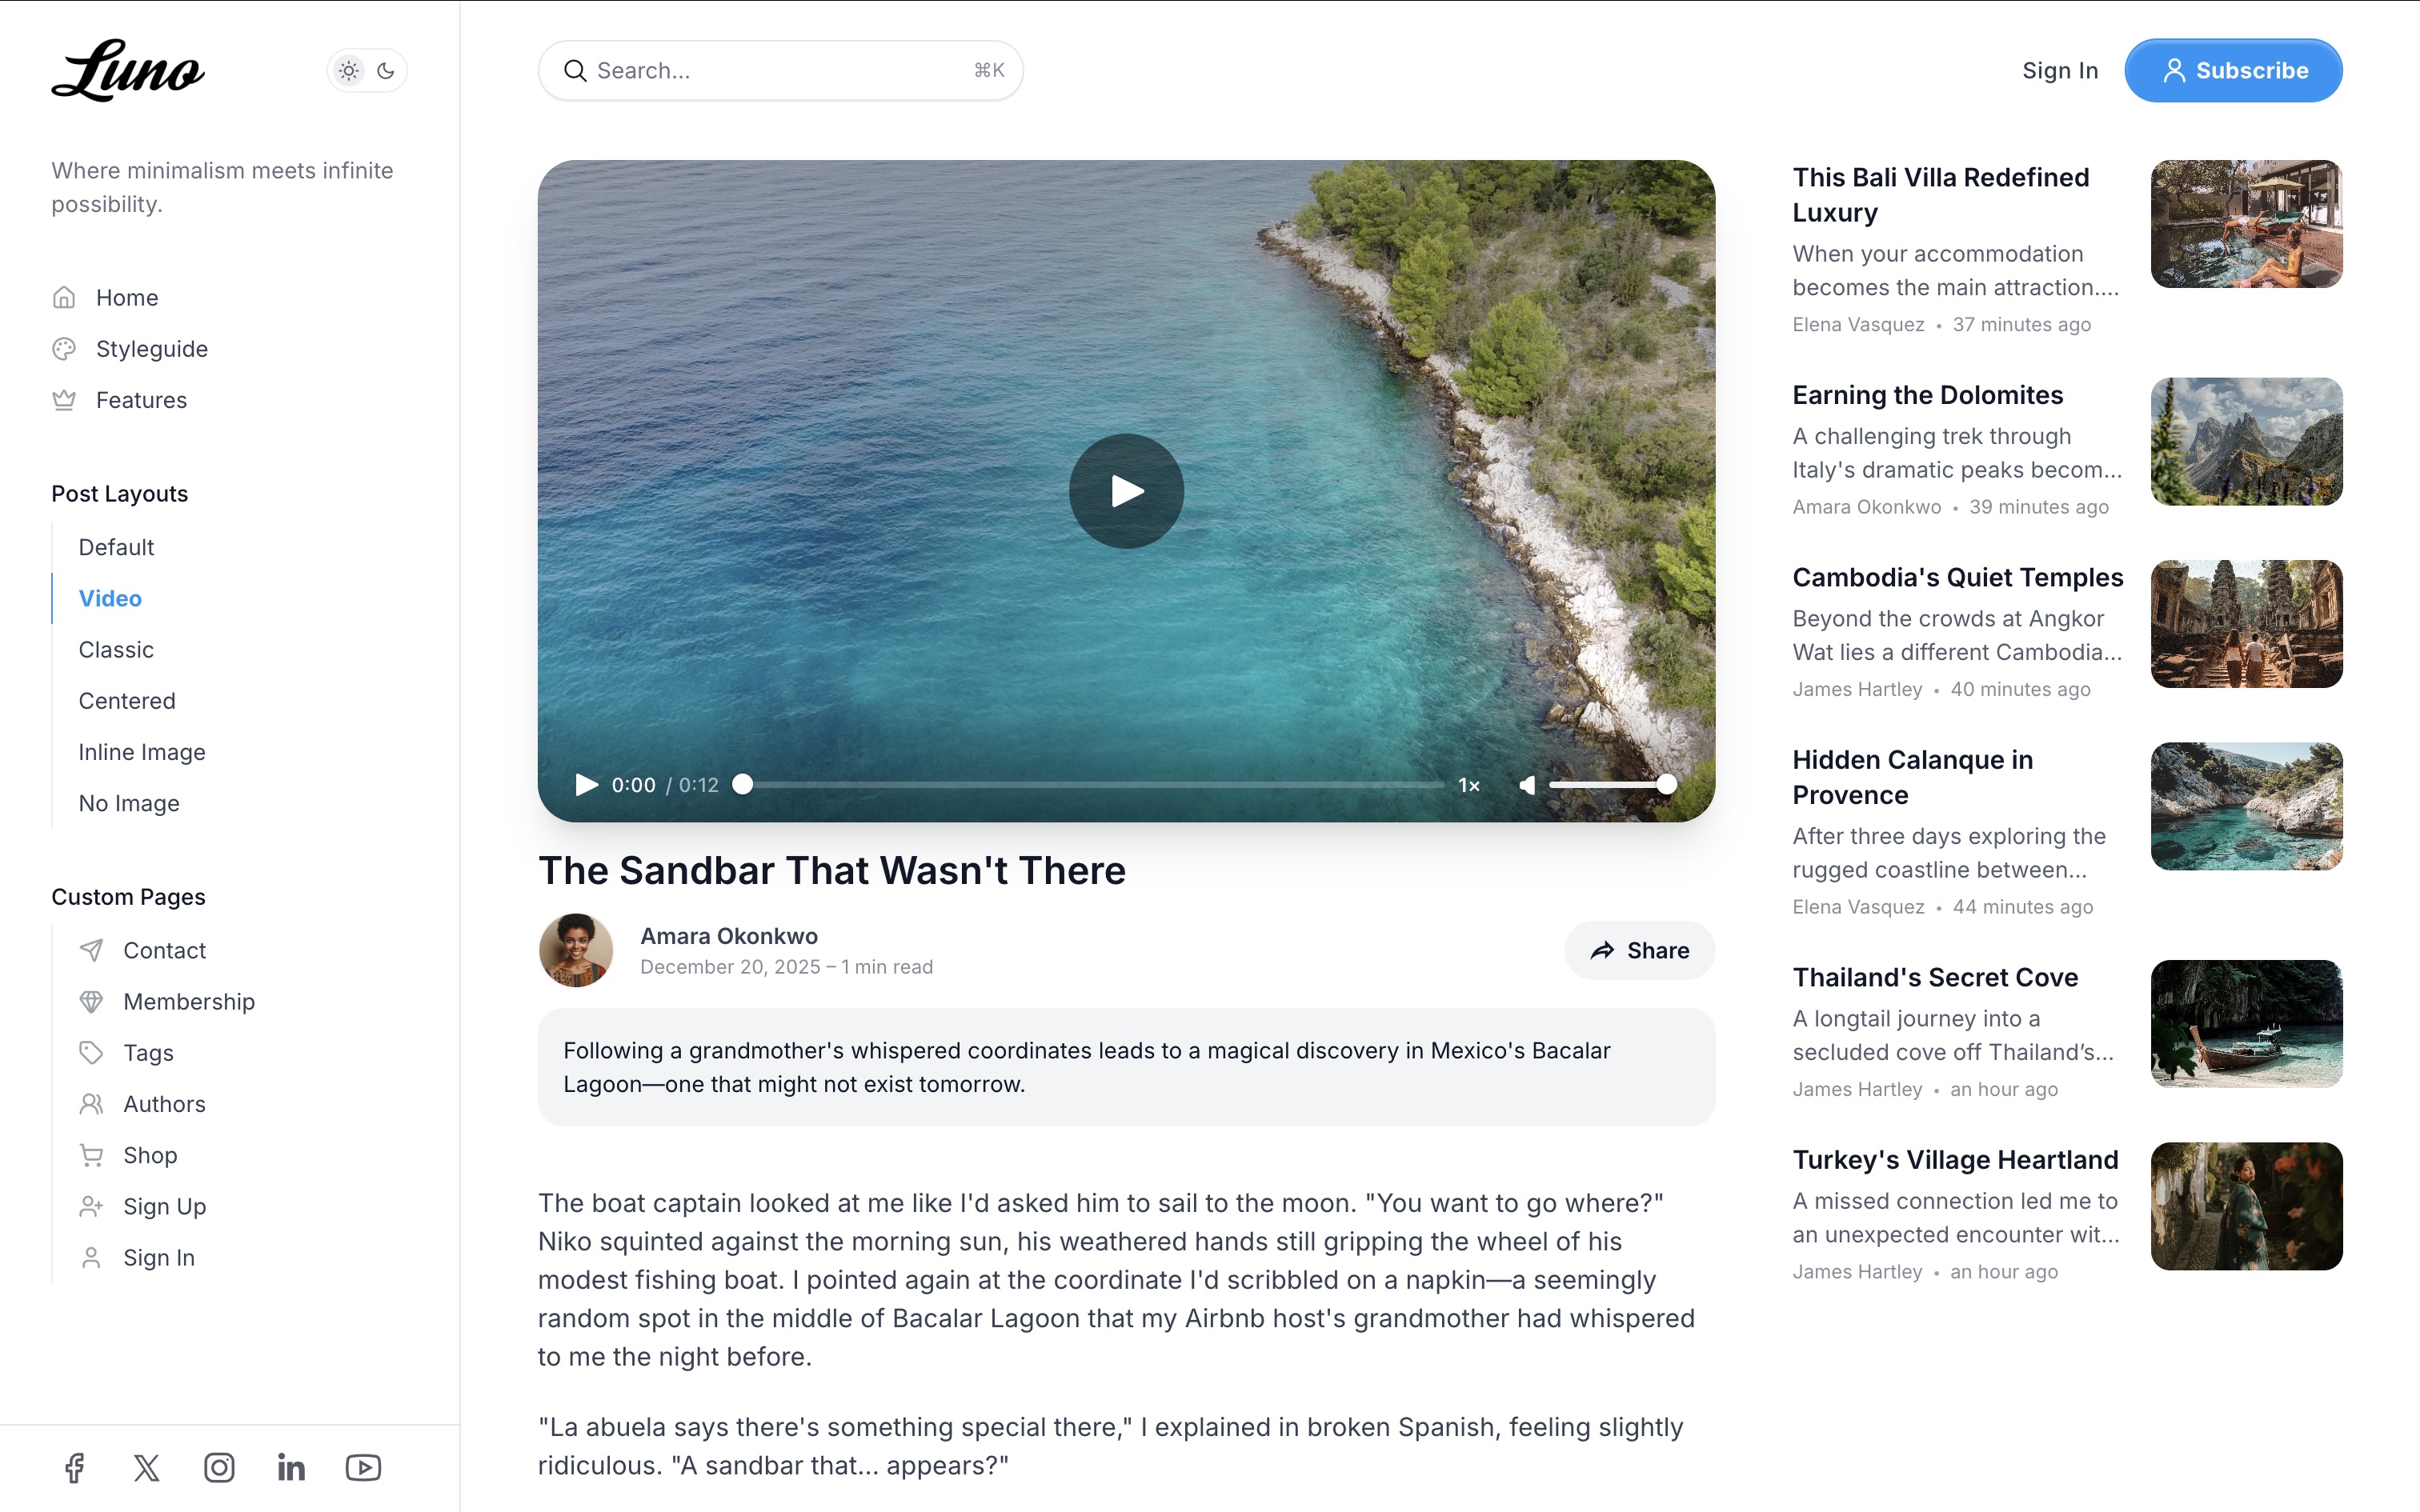Screen dimensions: 2420x1512
Task: Switch to the Classic post layout
Action: point(115,649)
